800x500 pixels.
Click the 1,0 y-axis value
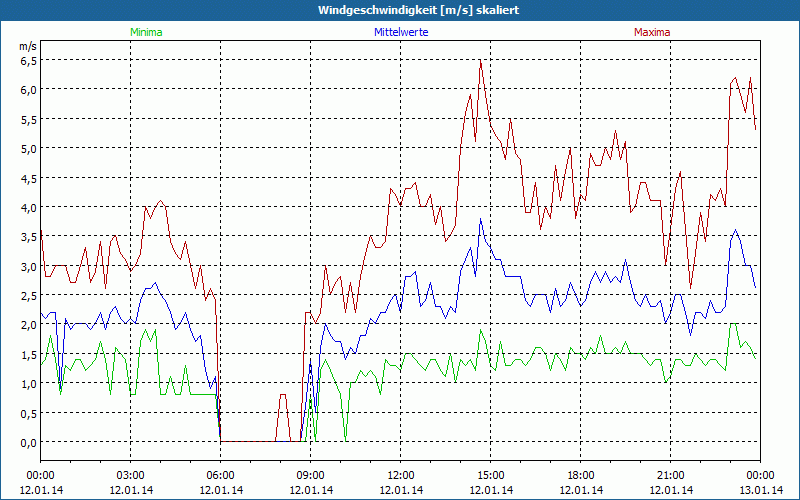point(29,384)
